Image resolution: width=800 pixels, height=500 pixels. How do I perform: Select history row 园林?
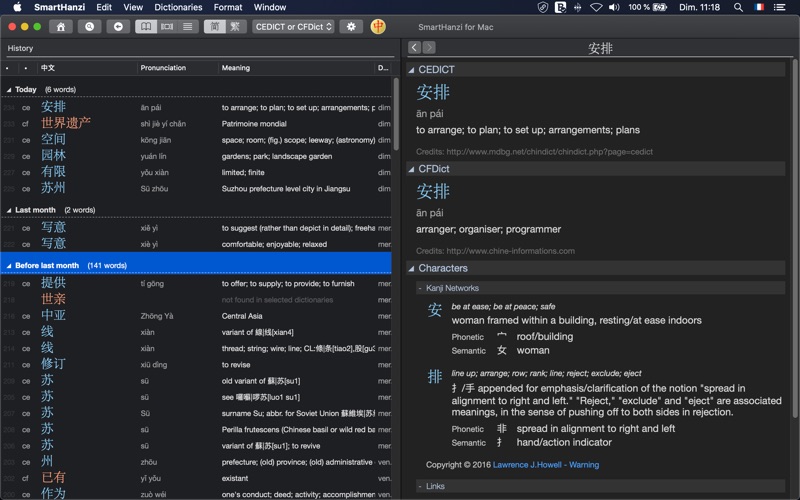(196, 156)
